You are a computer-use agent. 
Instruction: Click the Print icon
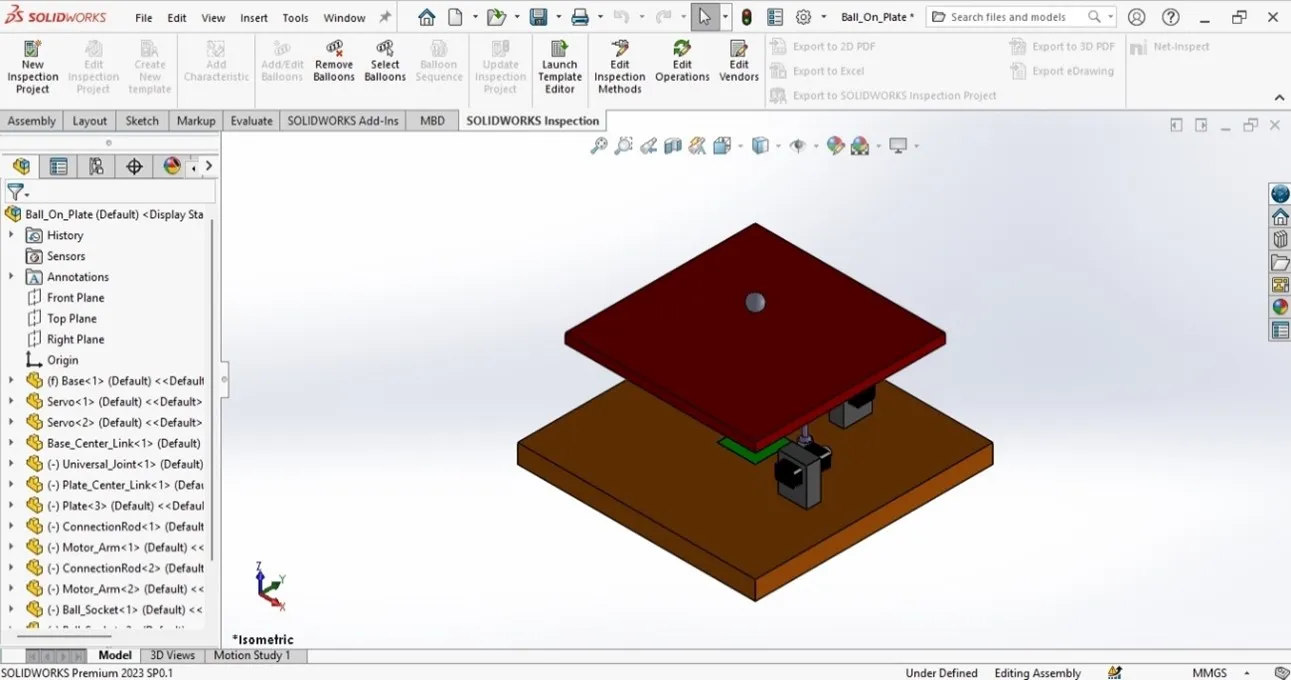pyautogui.click(x=580, y=17)
